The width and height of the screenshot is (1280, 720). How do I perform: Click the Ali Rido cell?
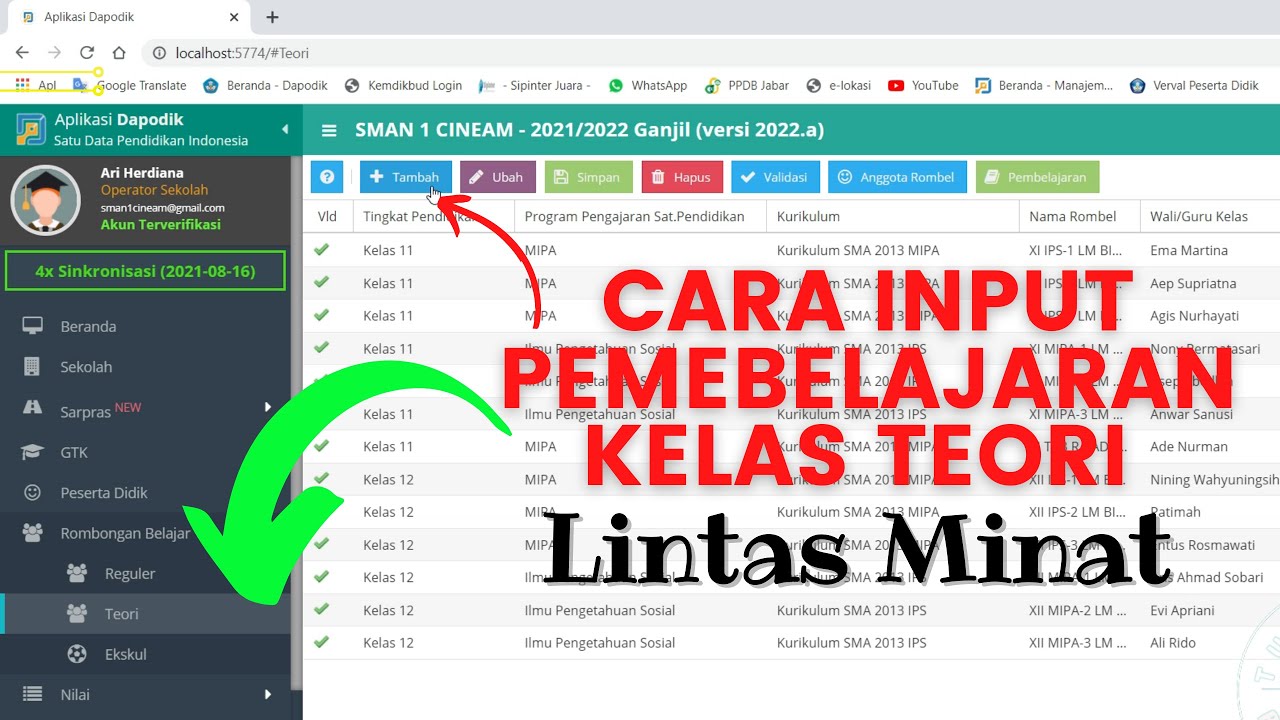[x=1173, y=643]
